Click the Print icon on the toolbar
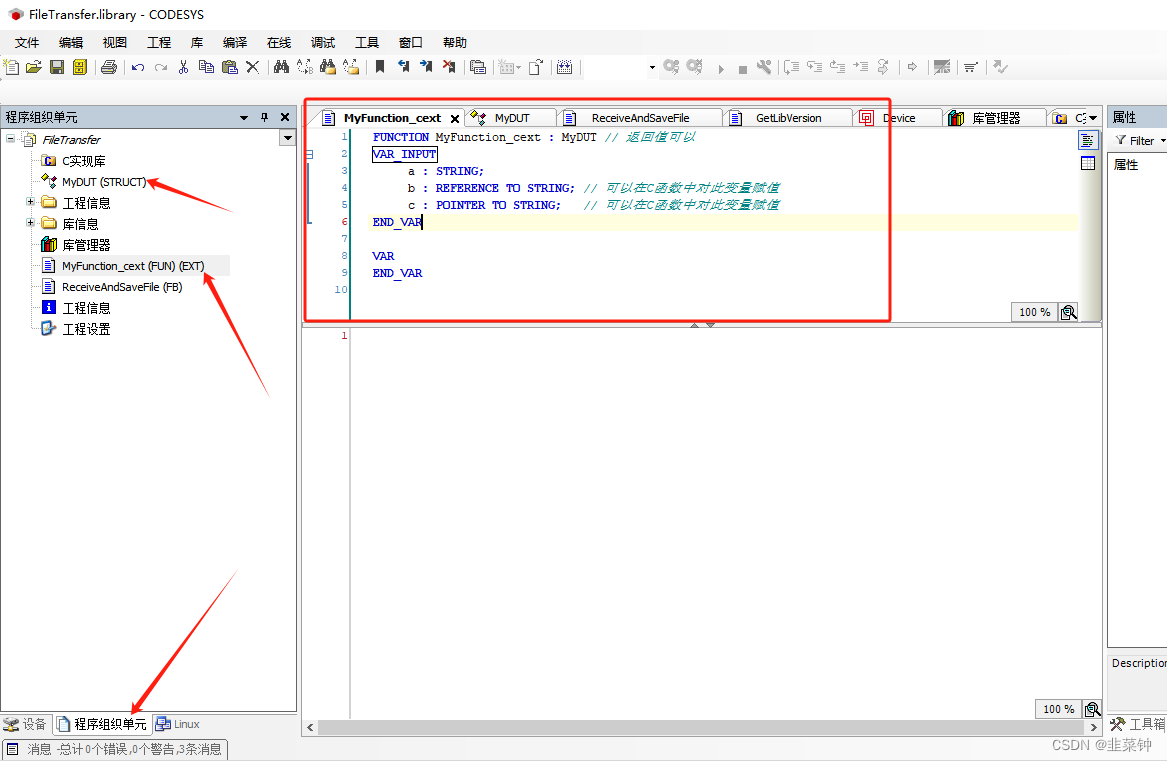This screenshot has height=761, width=1167. coord(108,67)
